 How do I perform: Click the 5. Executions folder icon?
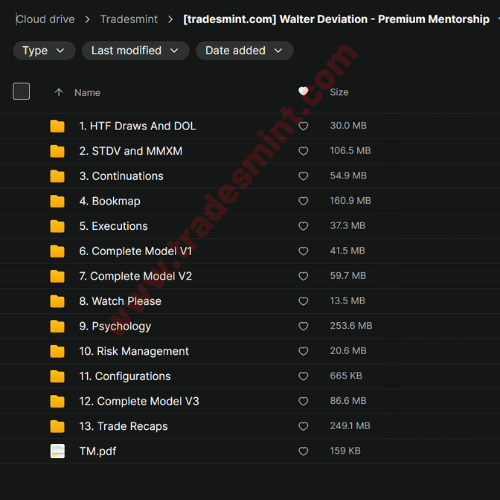pyautogui.click(x=57, y=226)
